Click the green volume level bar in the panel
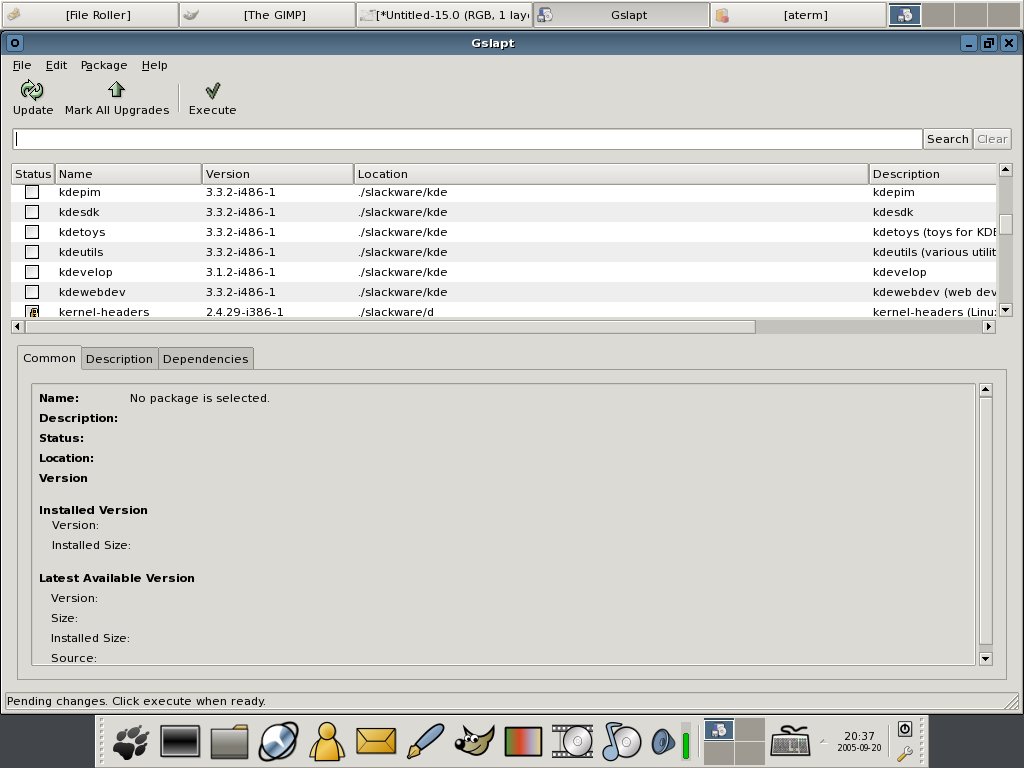1024x768 pixels. [x=686, y=744]
